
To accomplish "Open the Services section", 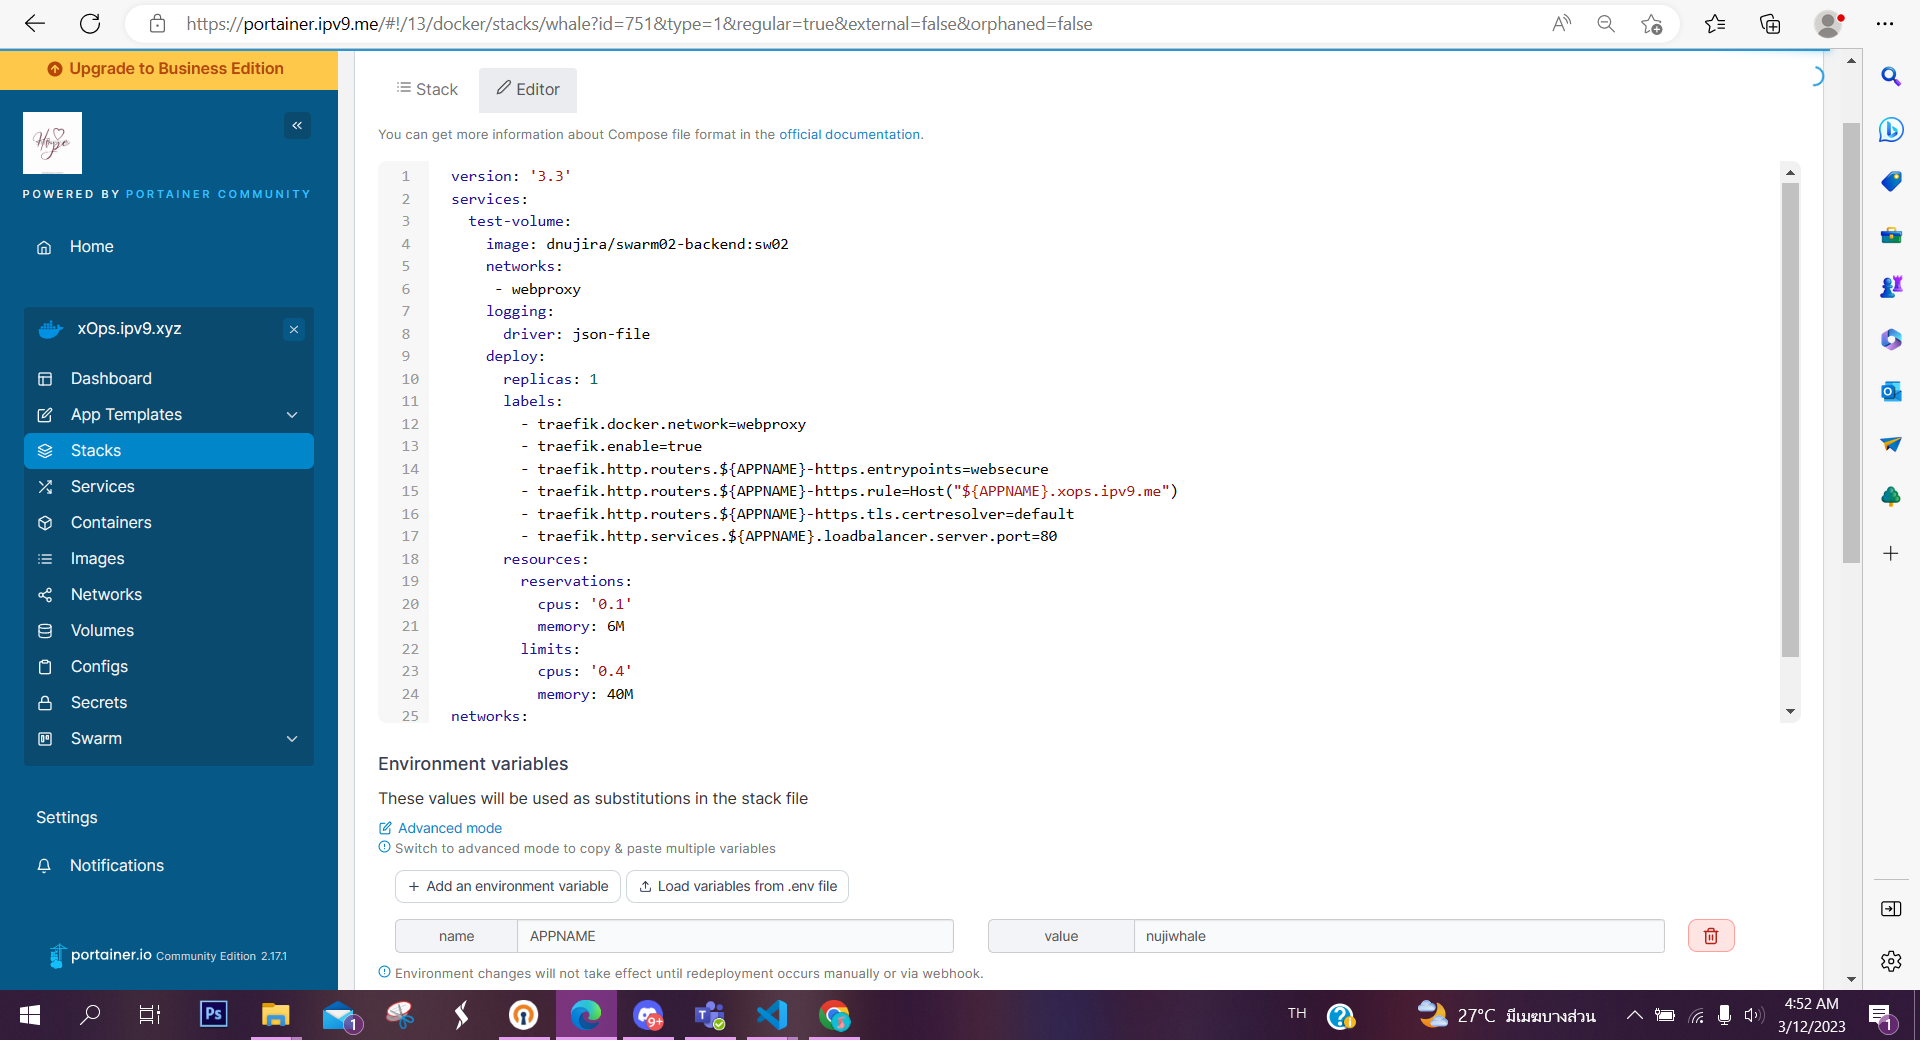I will 101,486.
